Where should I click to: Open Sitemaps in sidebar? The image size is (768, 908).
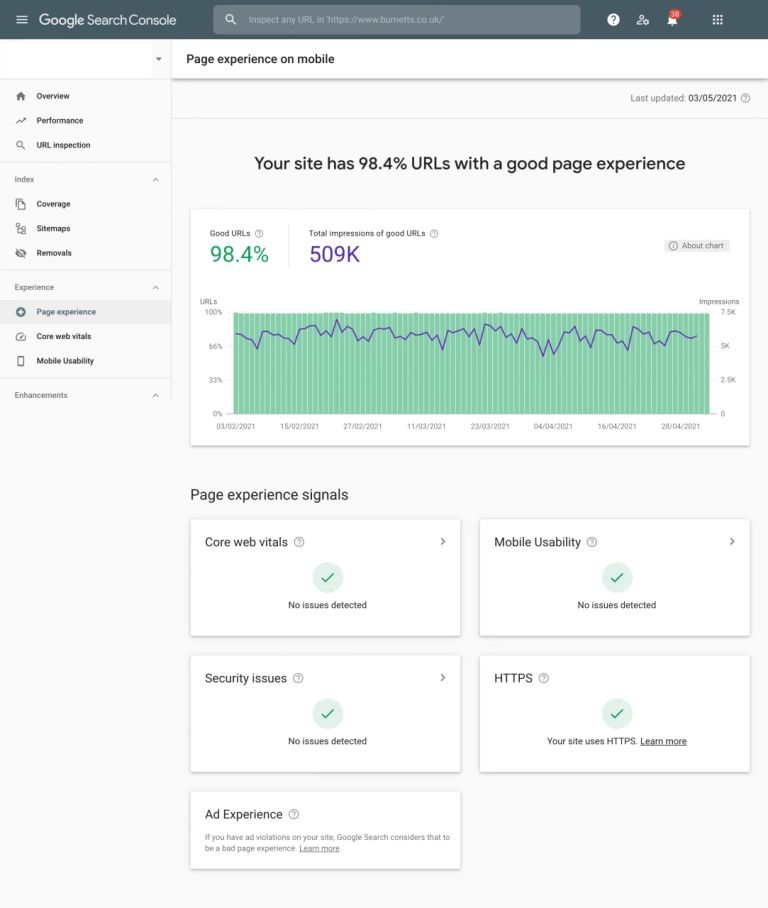(x=86, y=228)
